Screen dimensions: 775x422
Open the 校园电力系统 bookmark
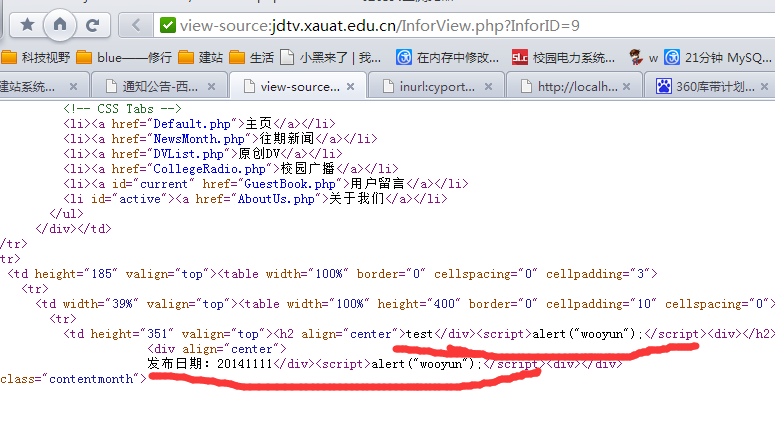563,58
